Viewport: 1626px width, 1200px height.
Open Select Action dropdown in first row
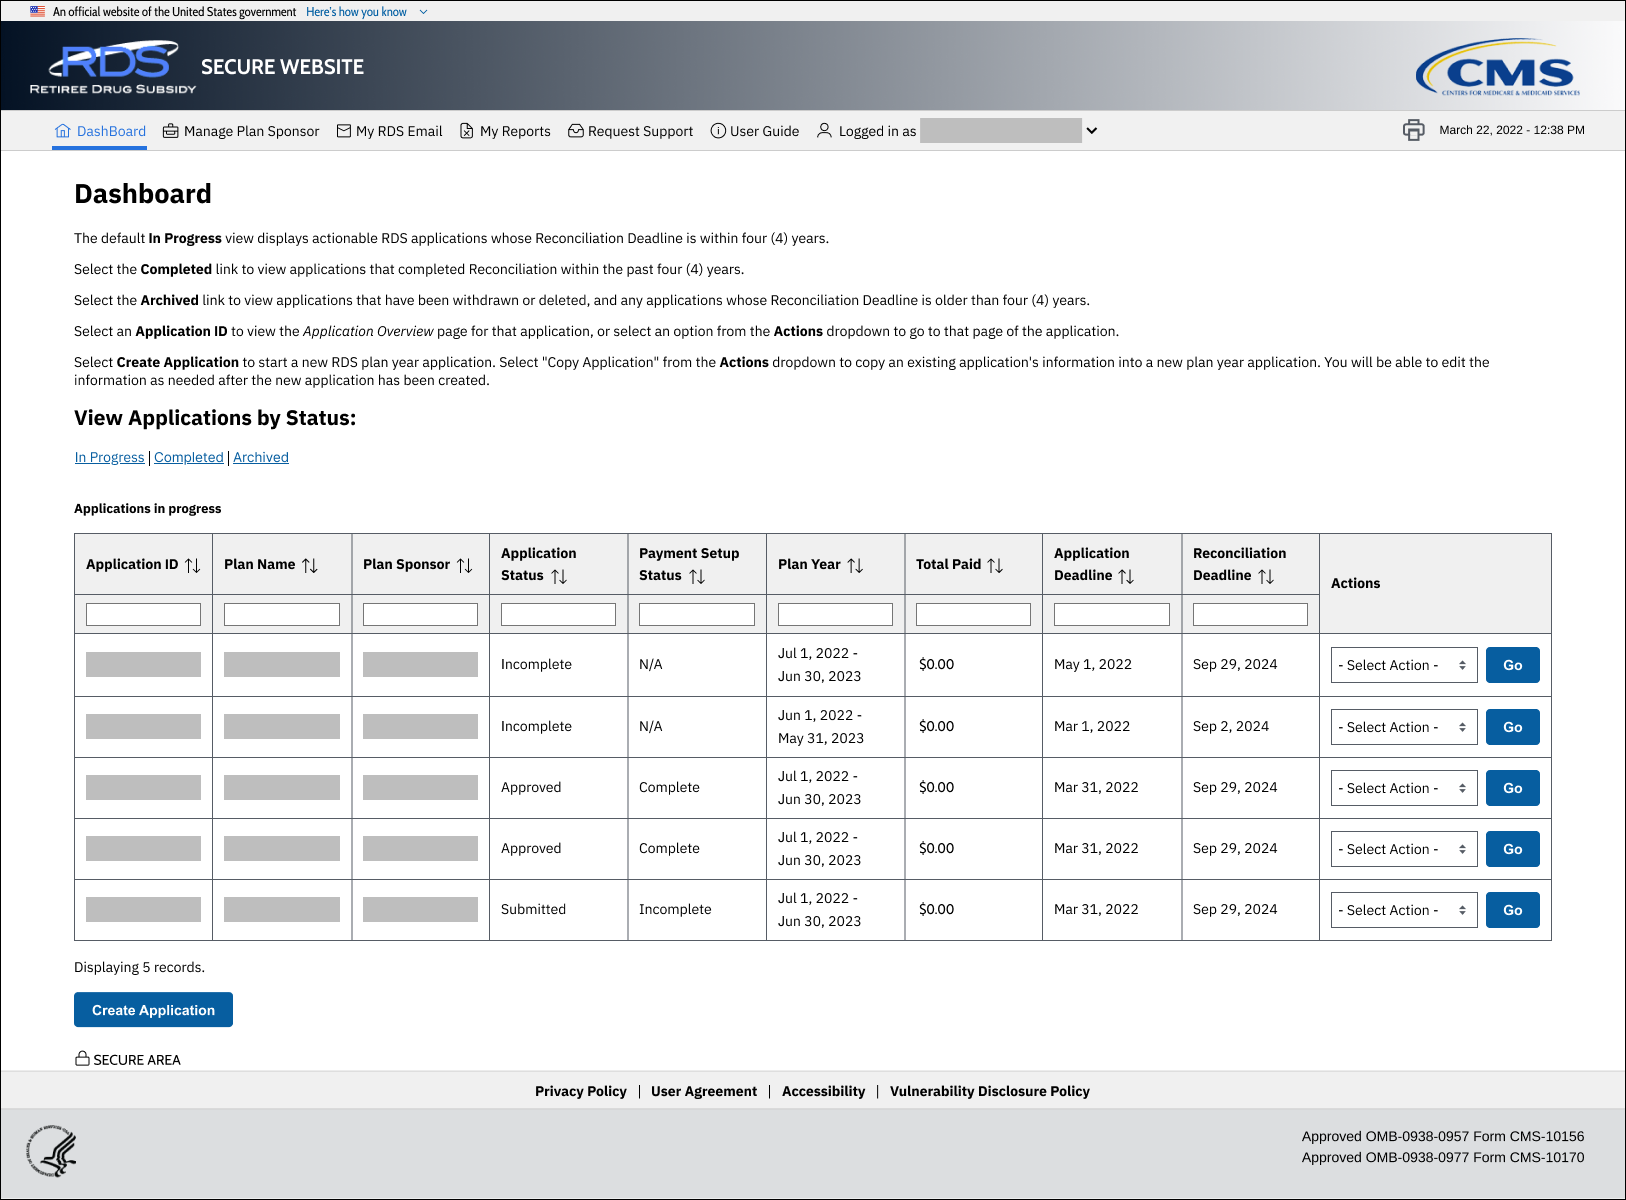1403,665
